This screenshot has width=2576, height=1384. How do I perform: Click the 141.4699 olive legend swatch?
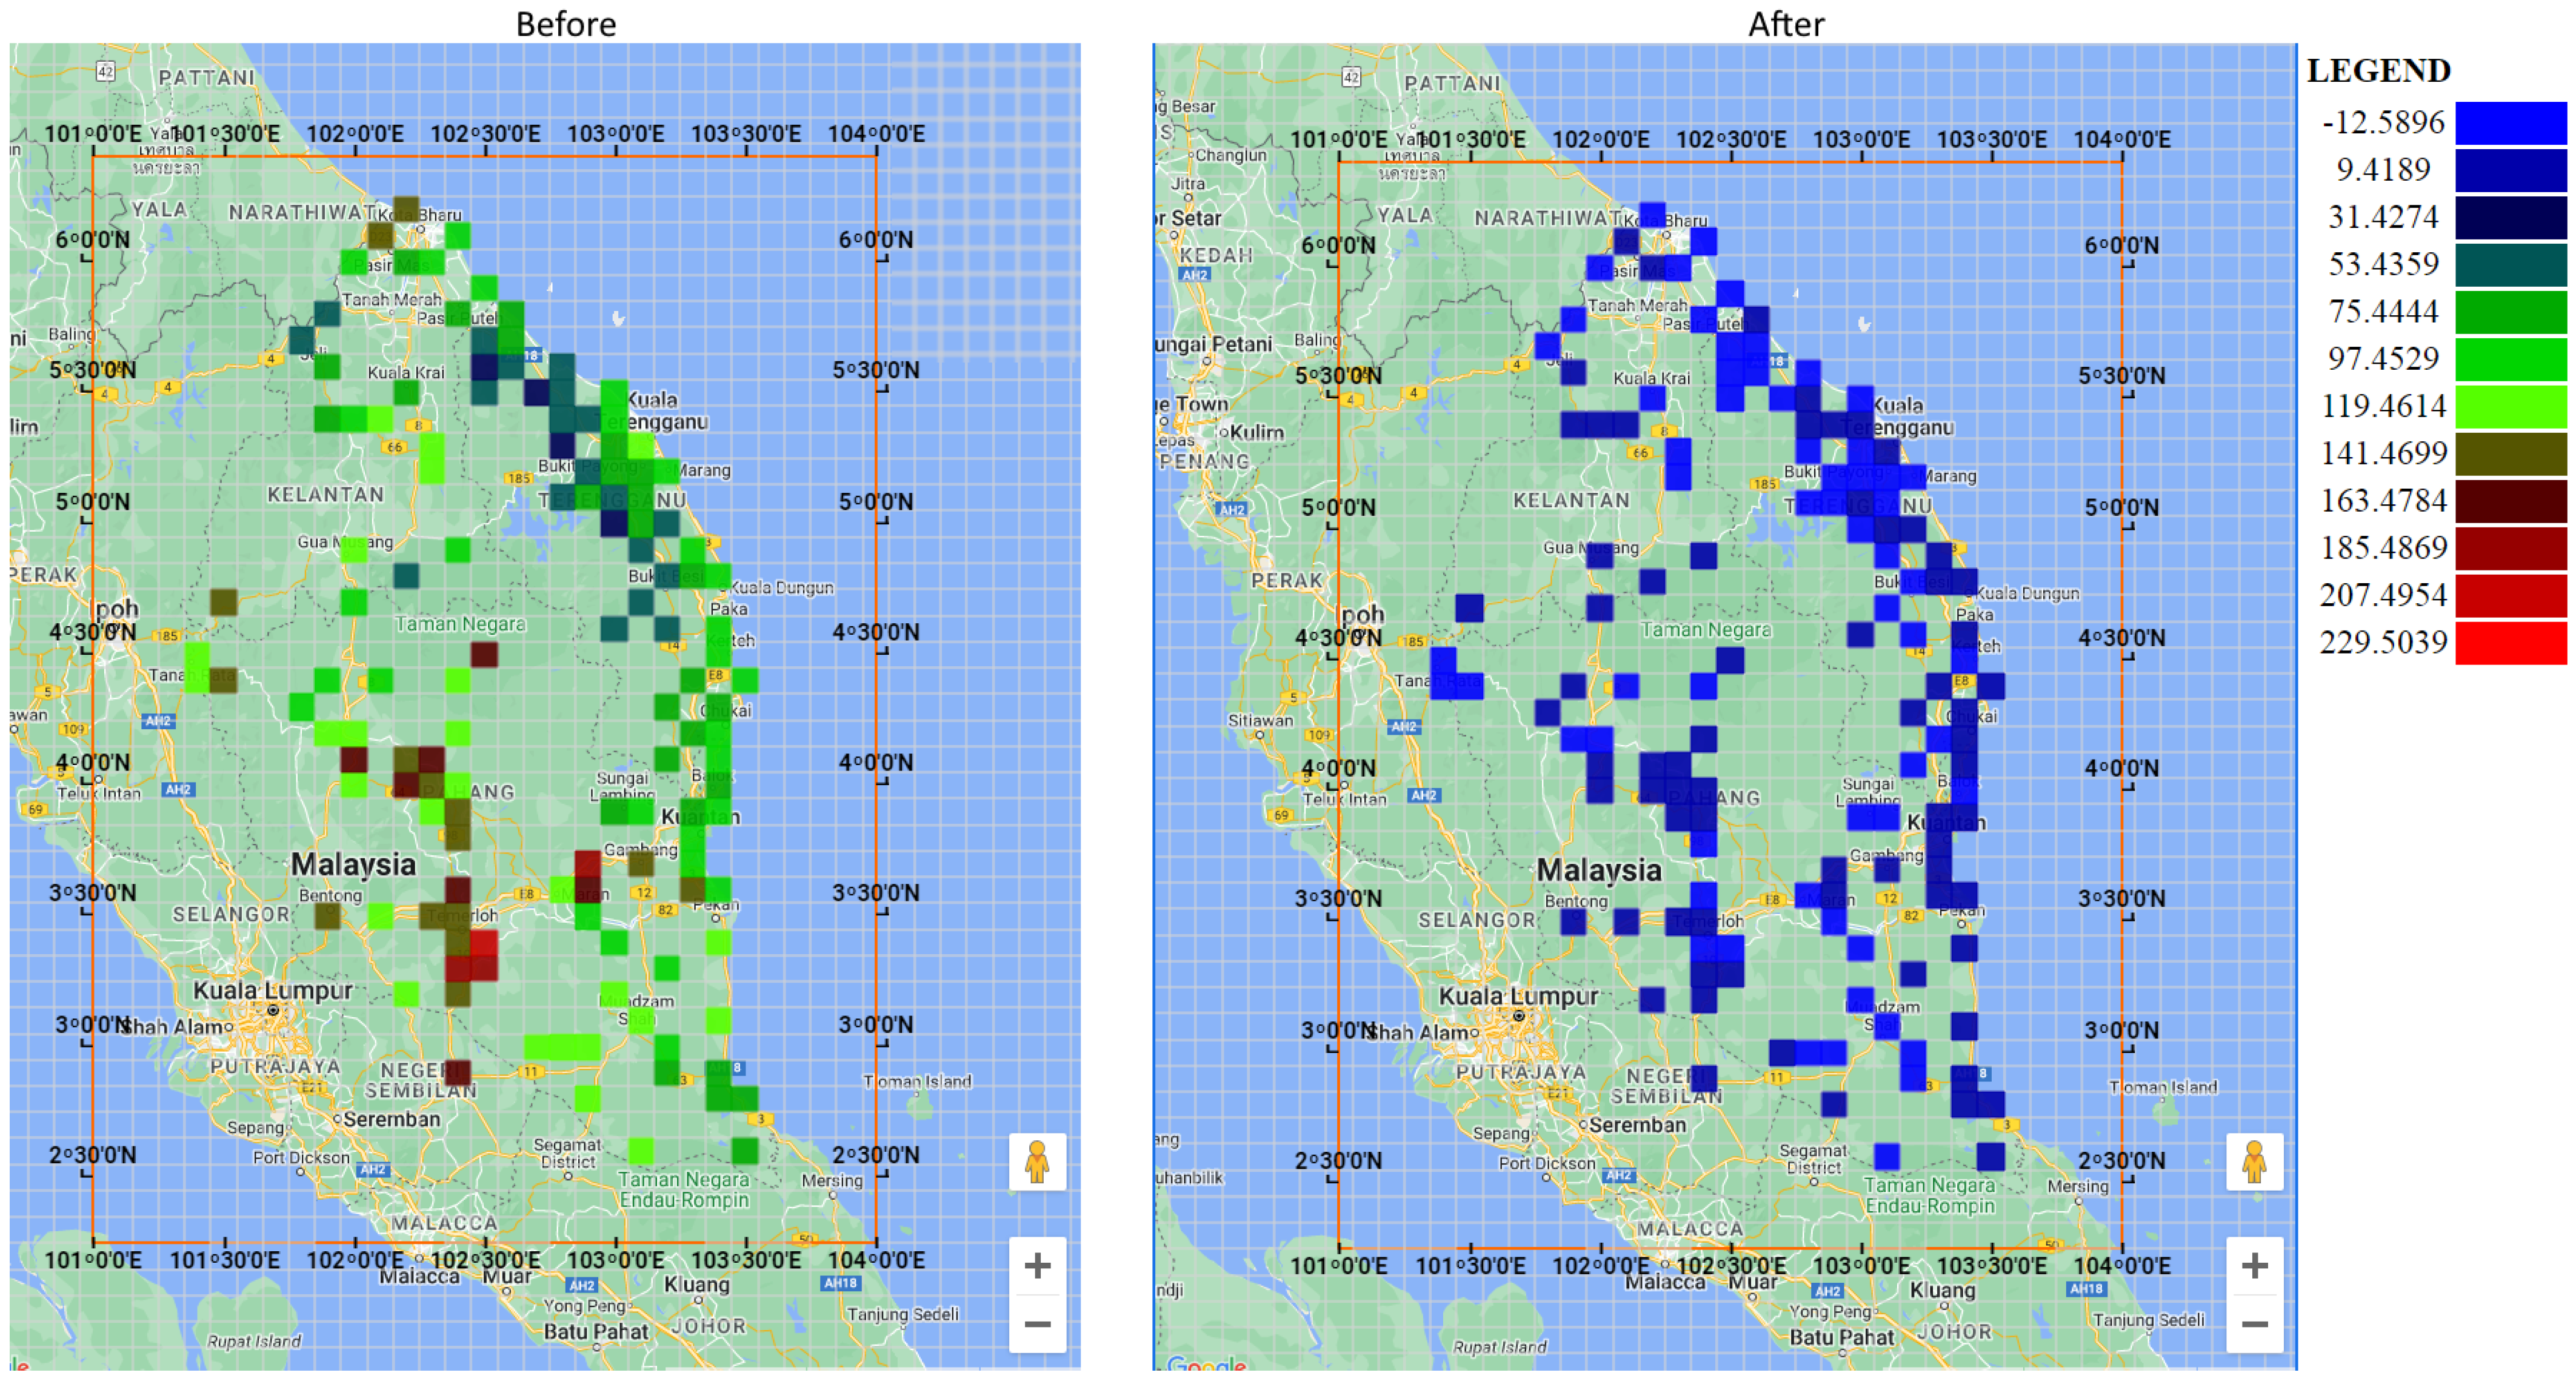(x=2510, y=454)
